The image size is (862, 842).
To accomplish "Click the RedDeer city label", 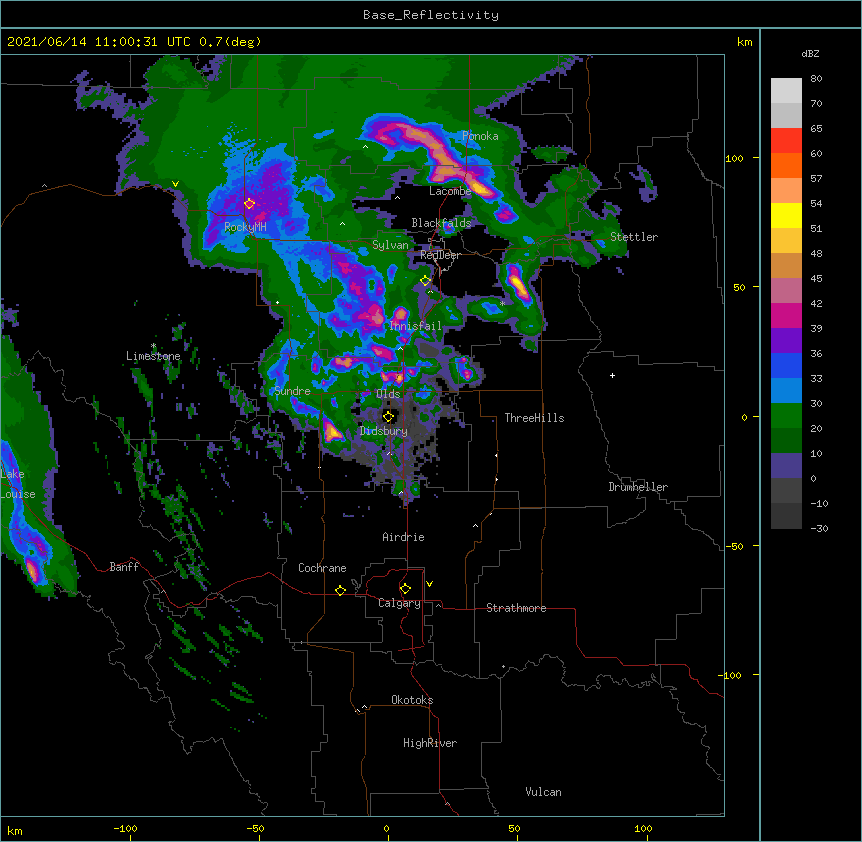I will click(440, 255).
